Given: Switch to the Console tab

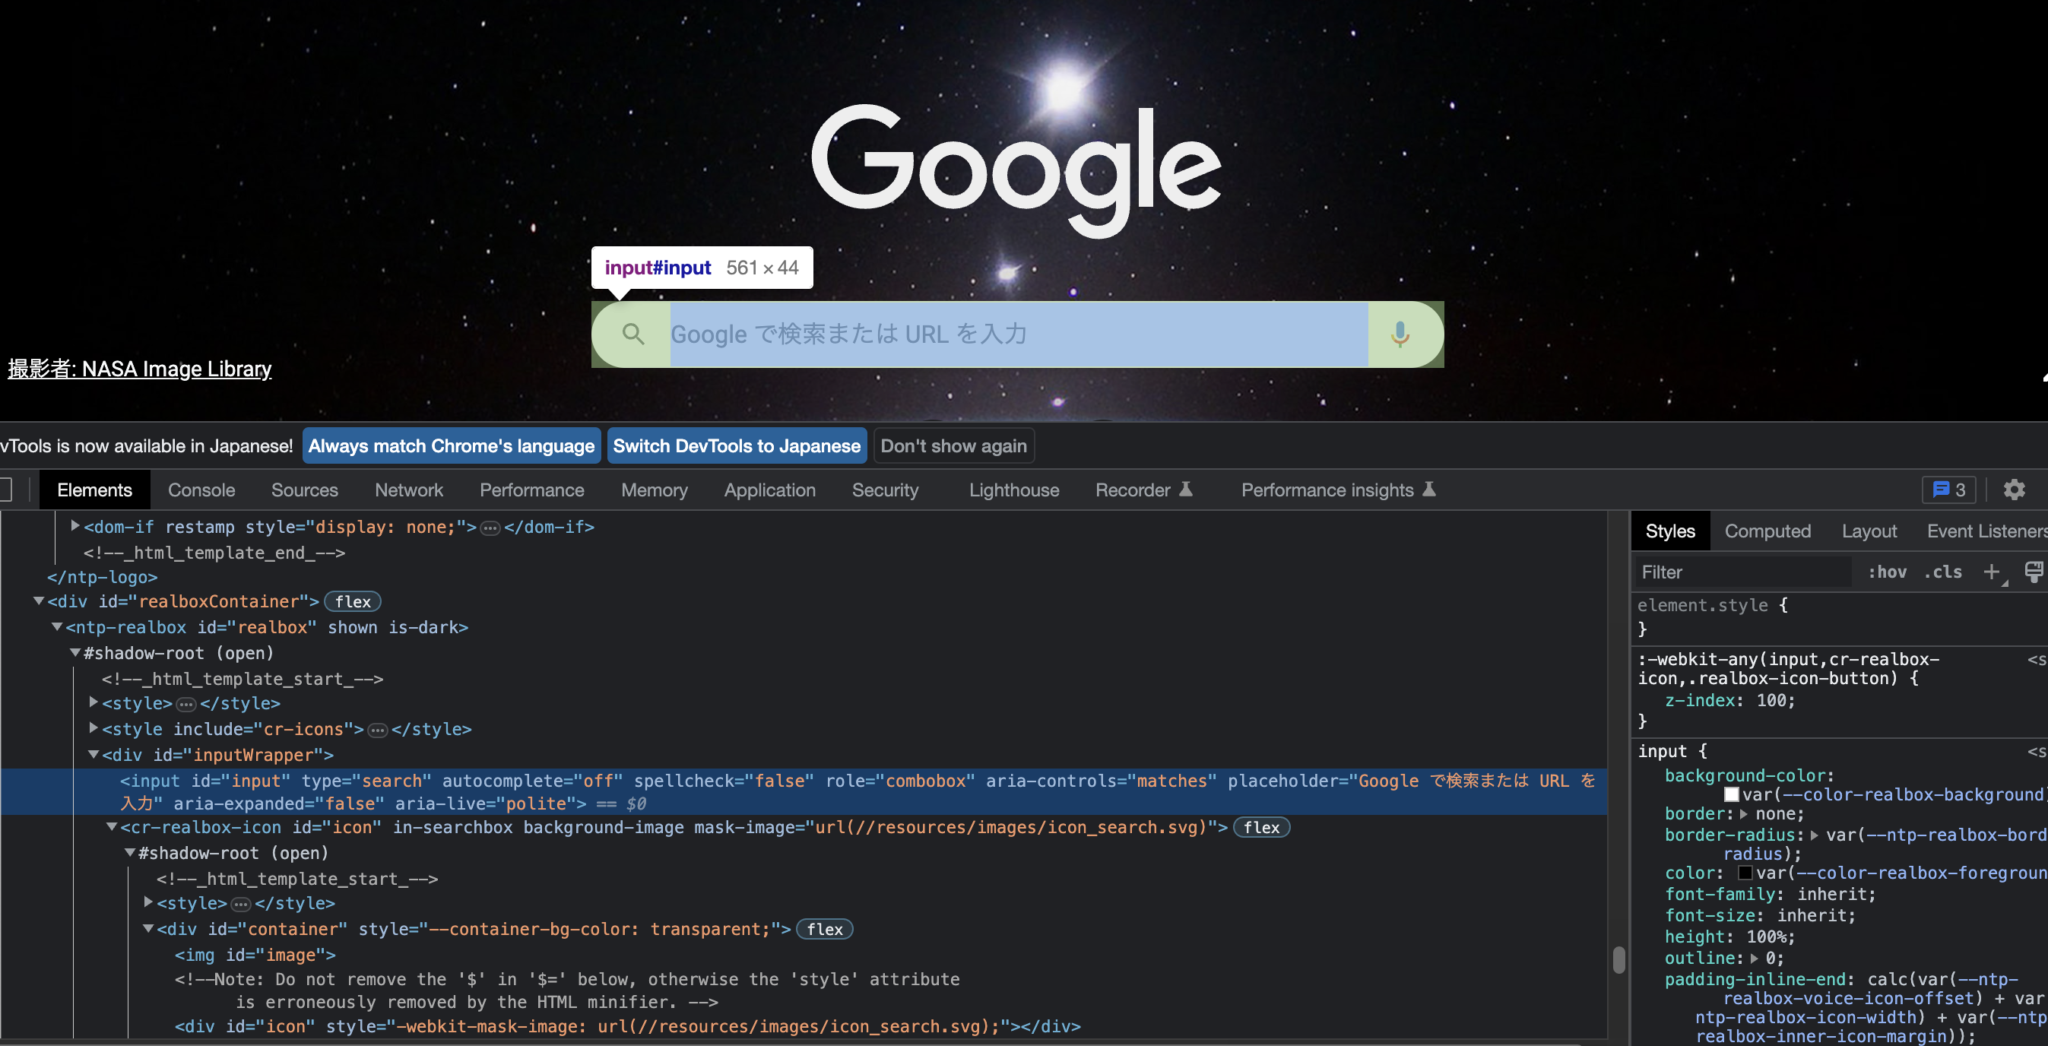Looking at the screenshot, I should pyautogui.click(x=201, y=490).
